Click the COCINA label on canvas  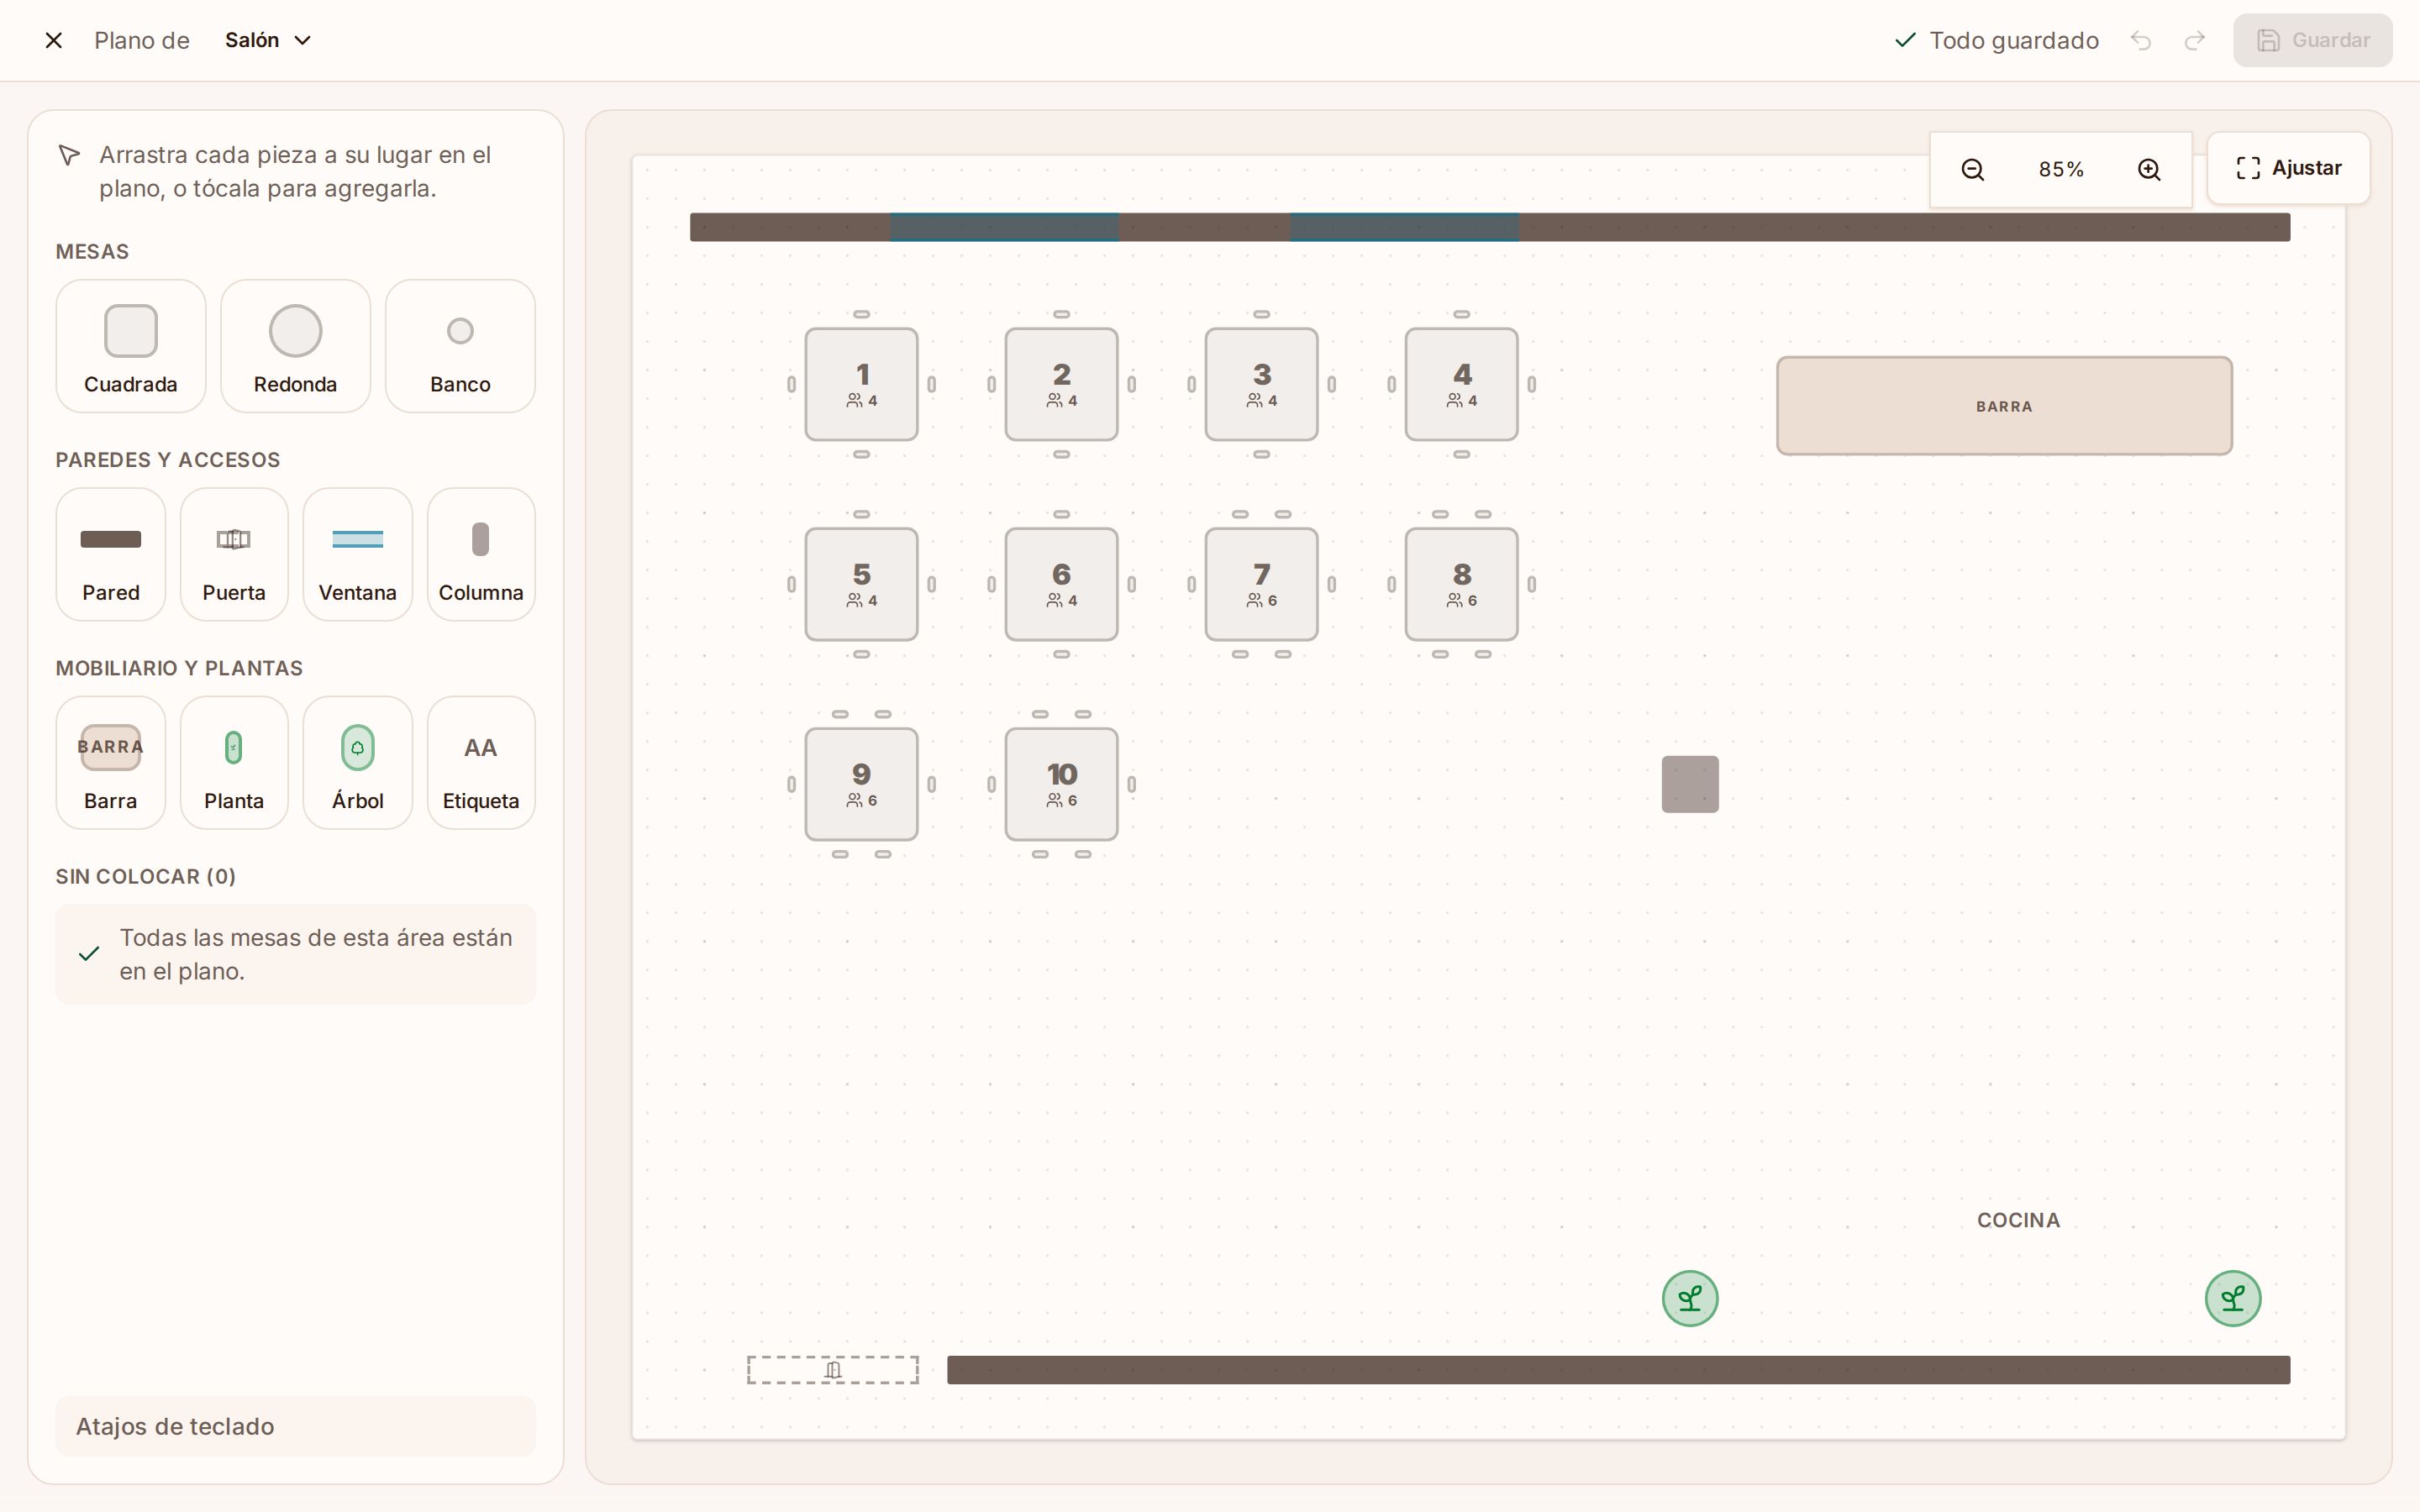click(2018, 1220)
